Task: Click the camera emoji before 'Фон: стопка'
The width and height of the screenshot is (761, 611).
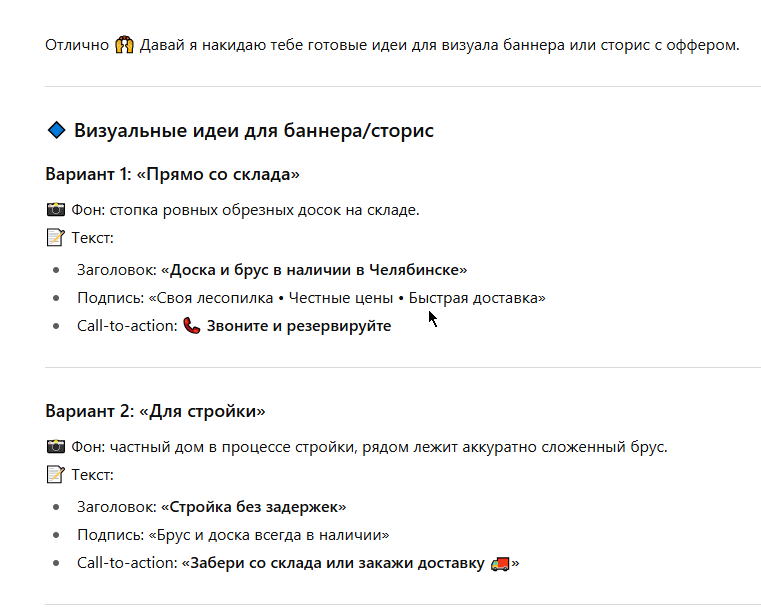Action: (x=56, y=210)
